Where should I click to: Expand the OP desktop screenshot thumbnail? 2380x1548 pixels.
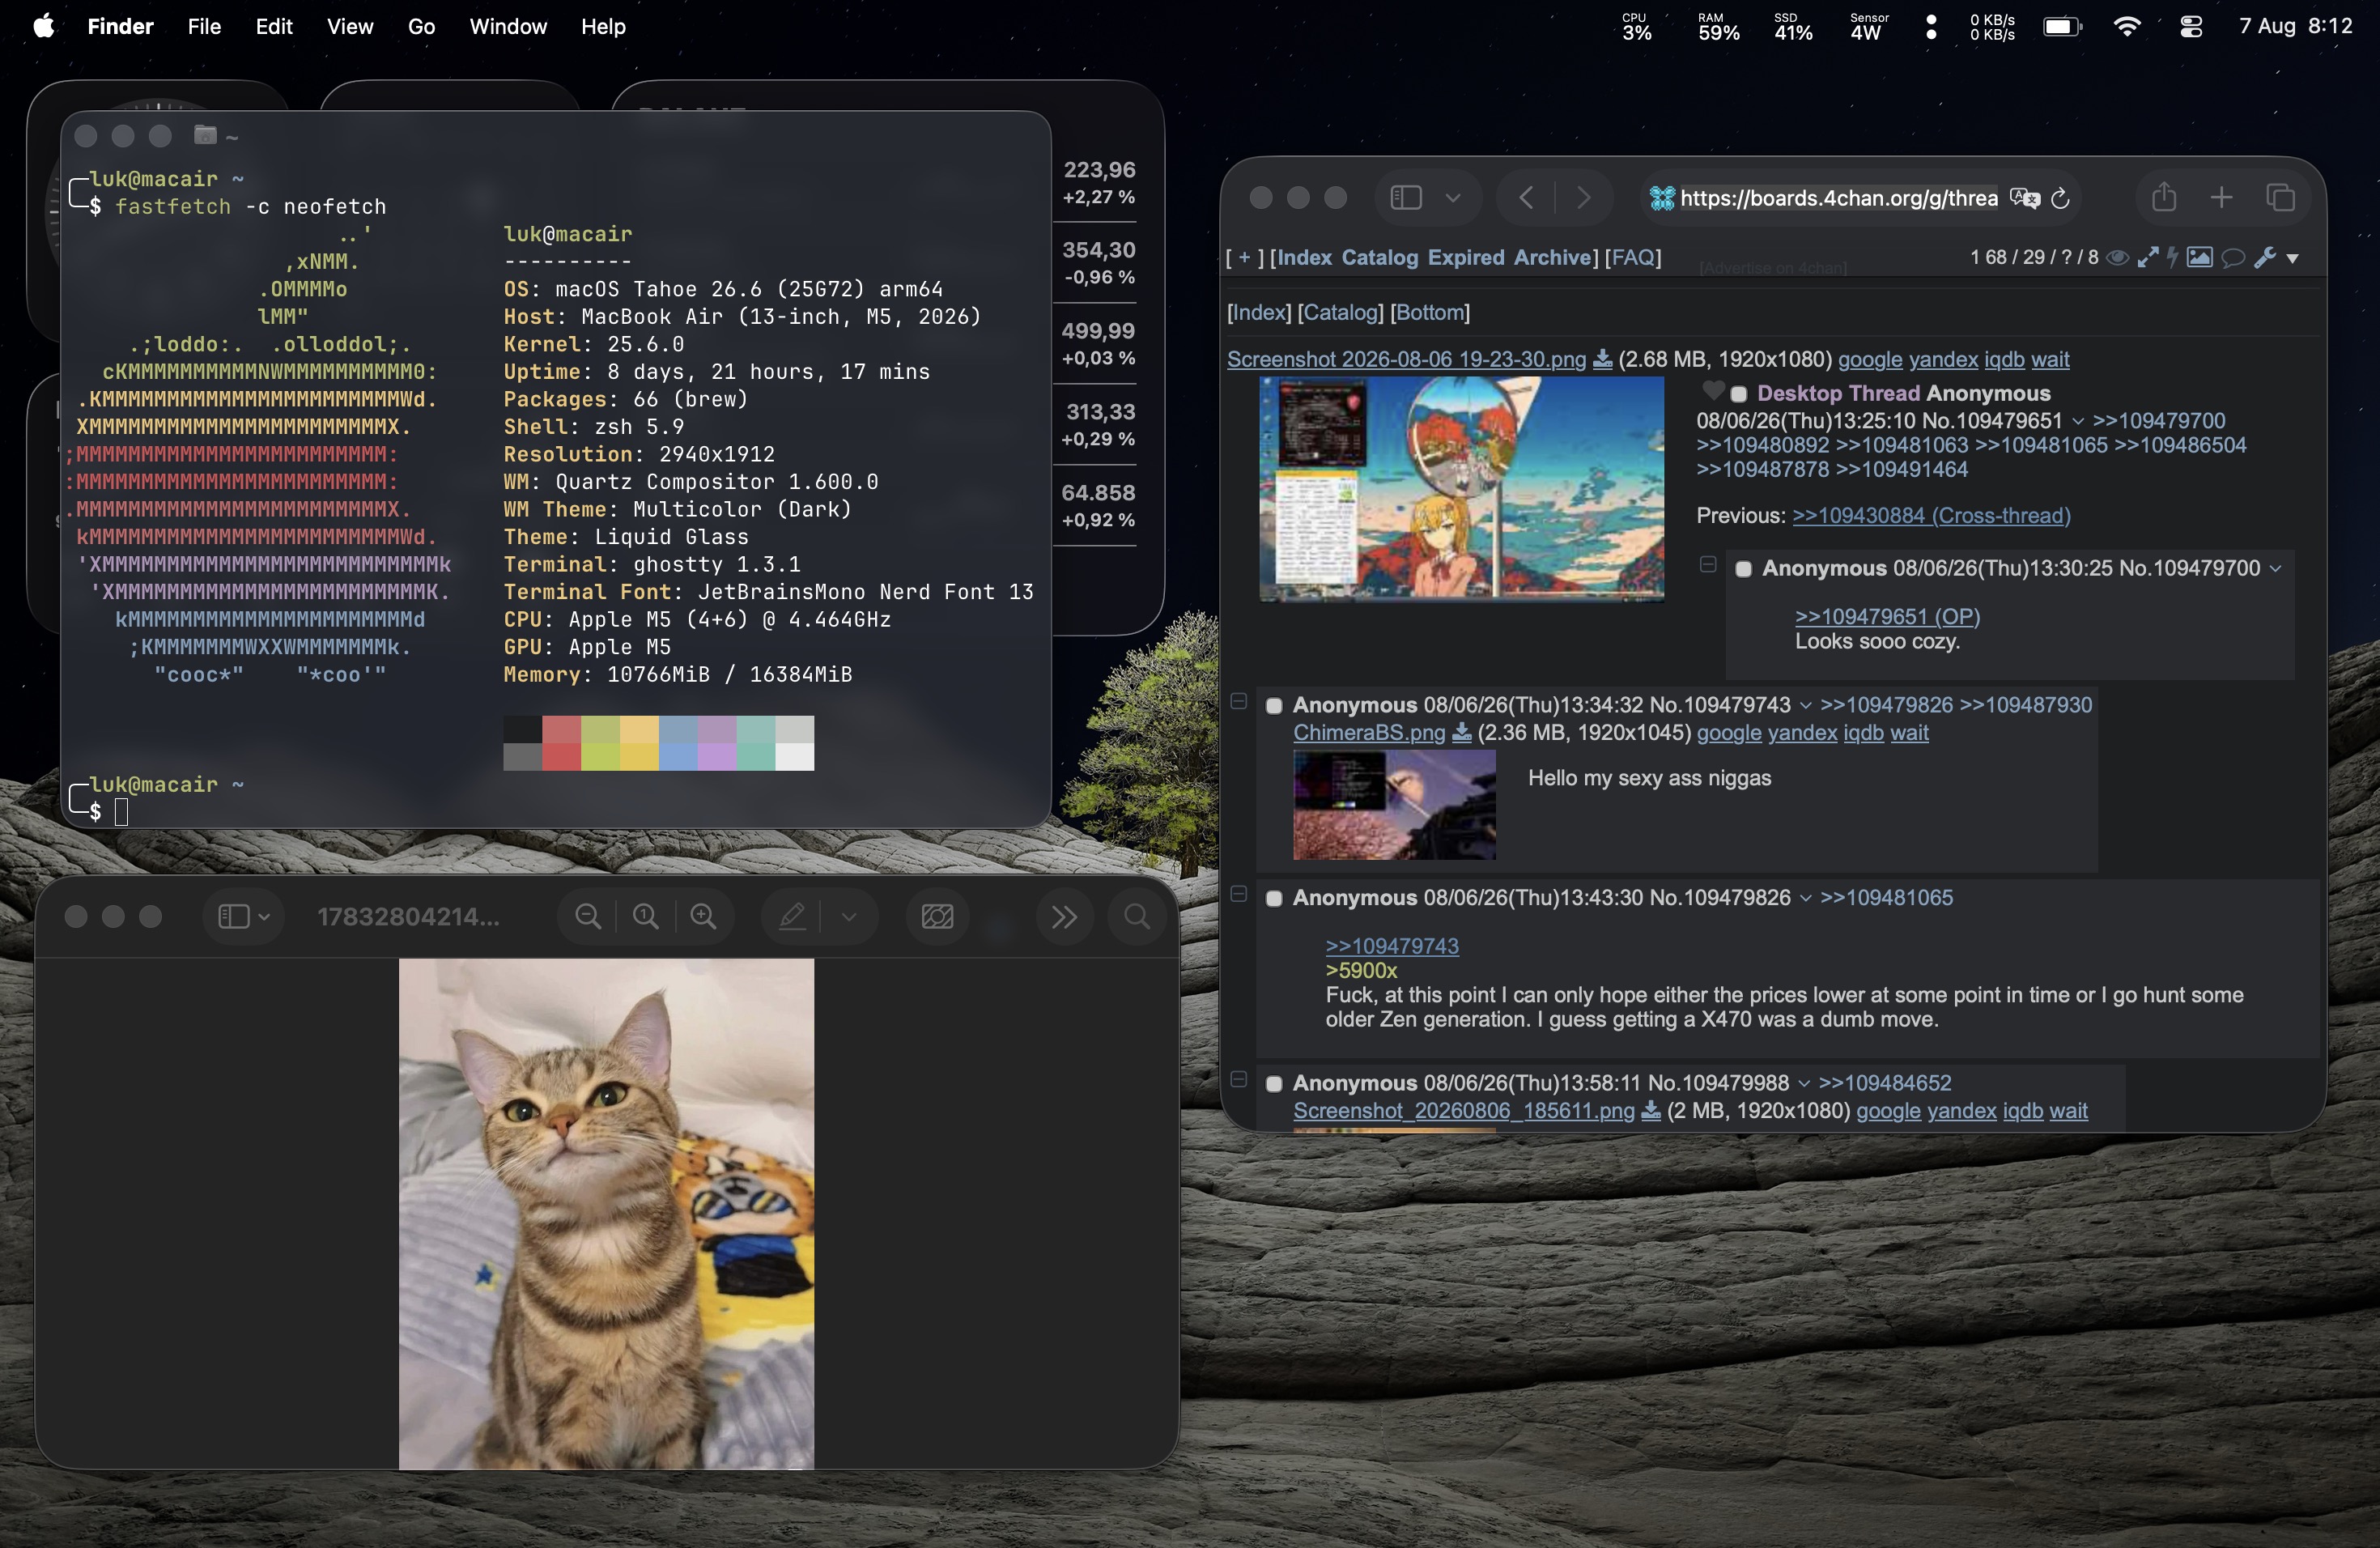[1461, 489]
